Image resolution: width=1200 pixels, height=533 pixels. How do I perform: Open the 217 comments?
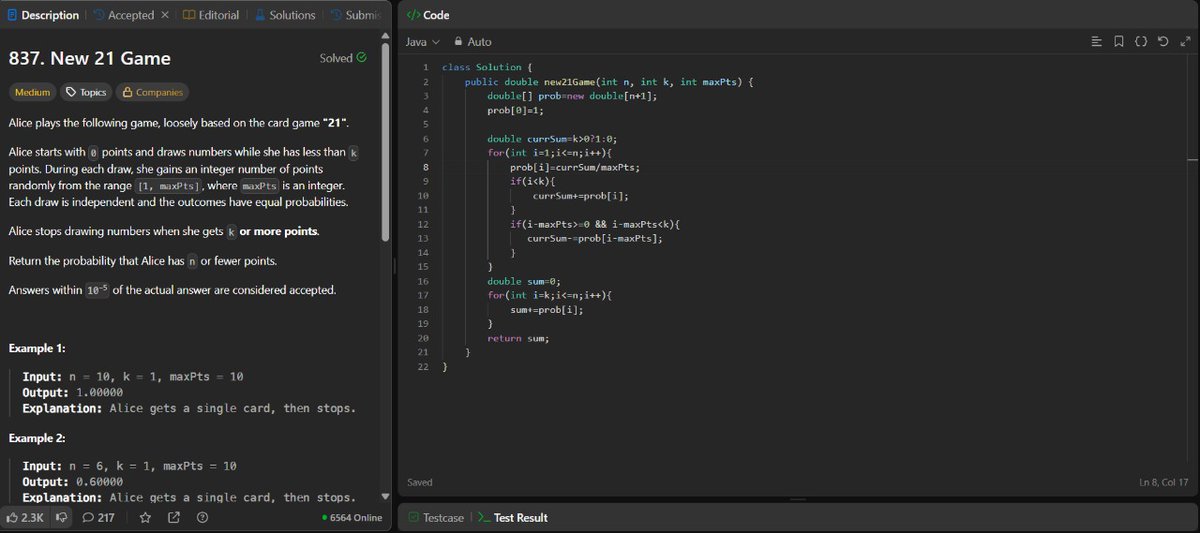(x=97, y=517)
